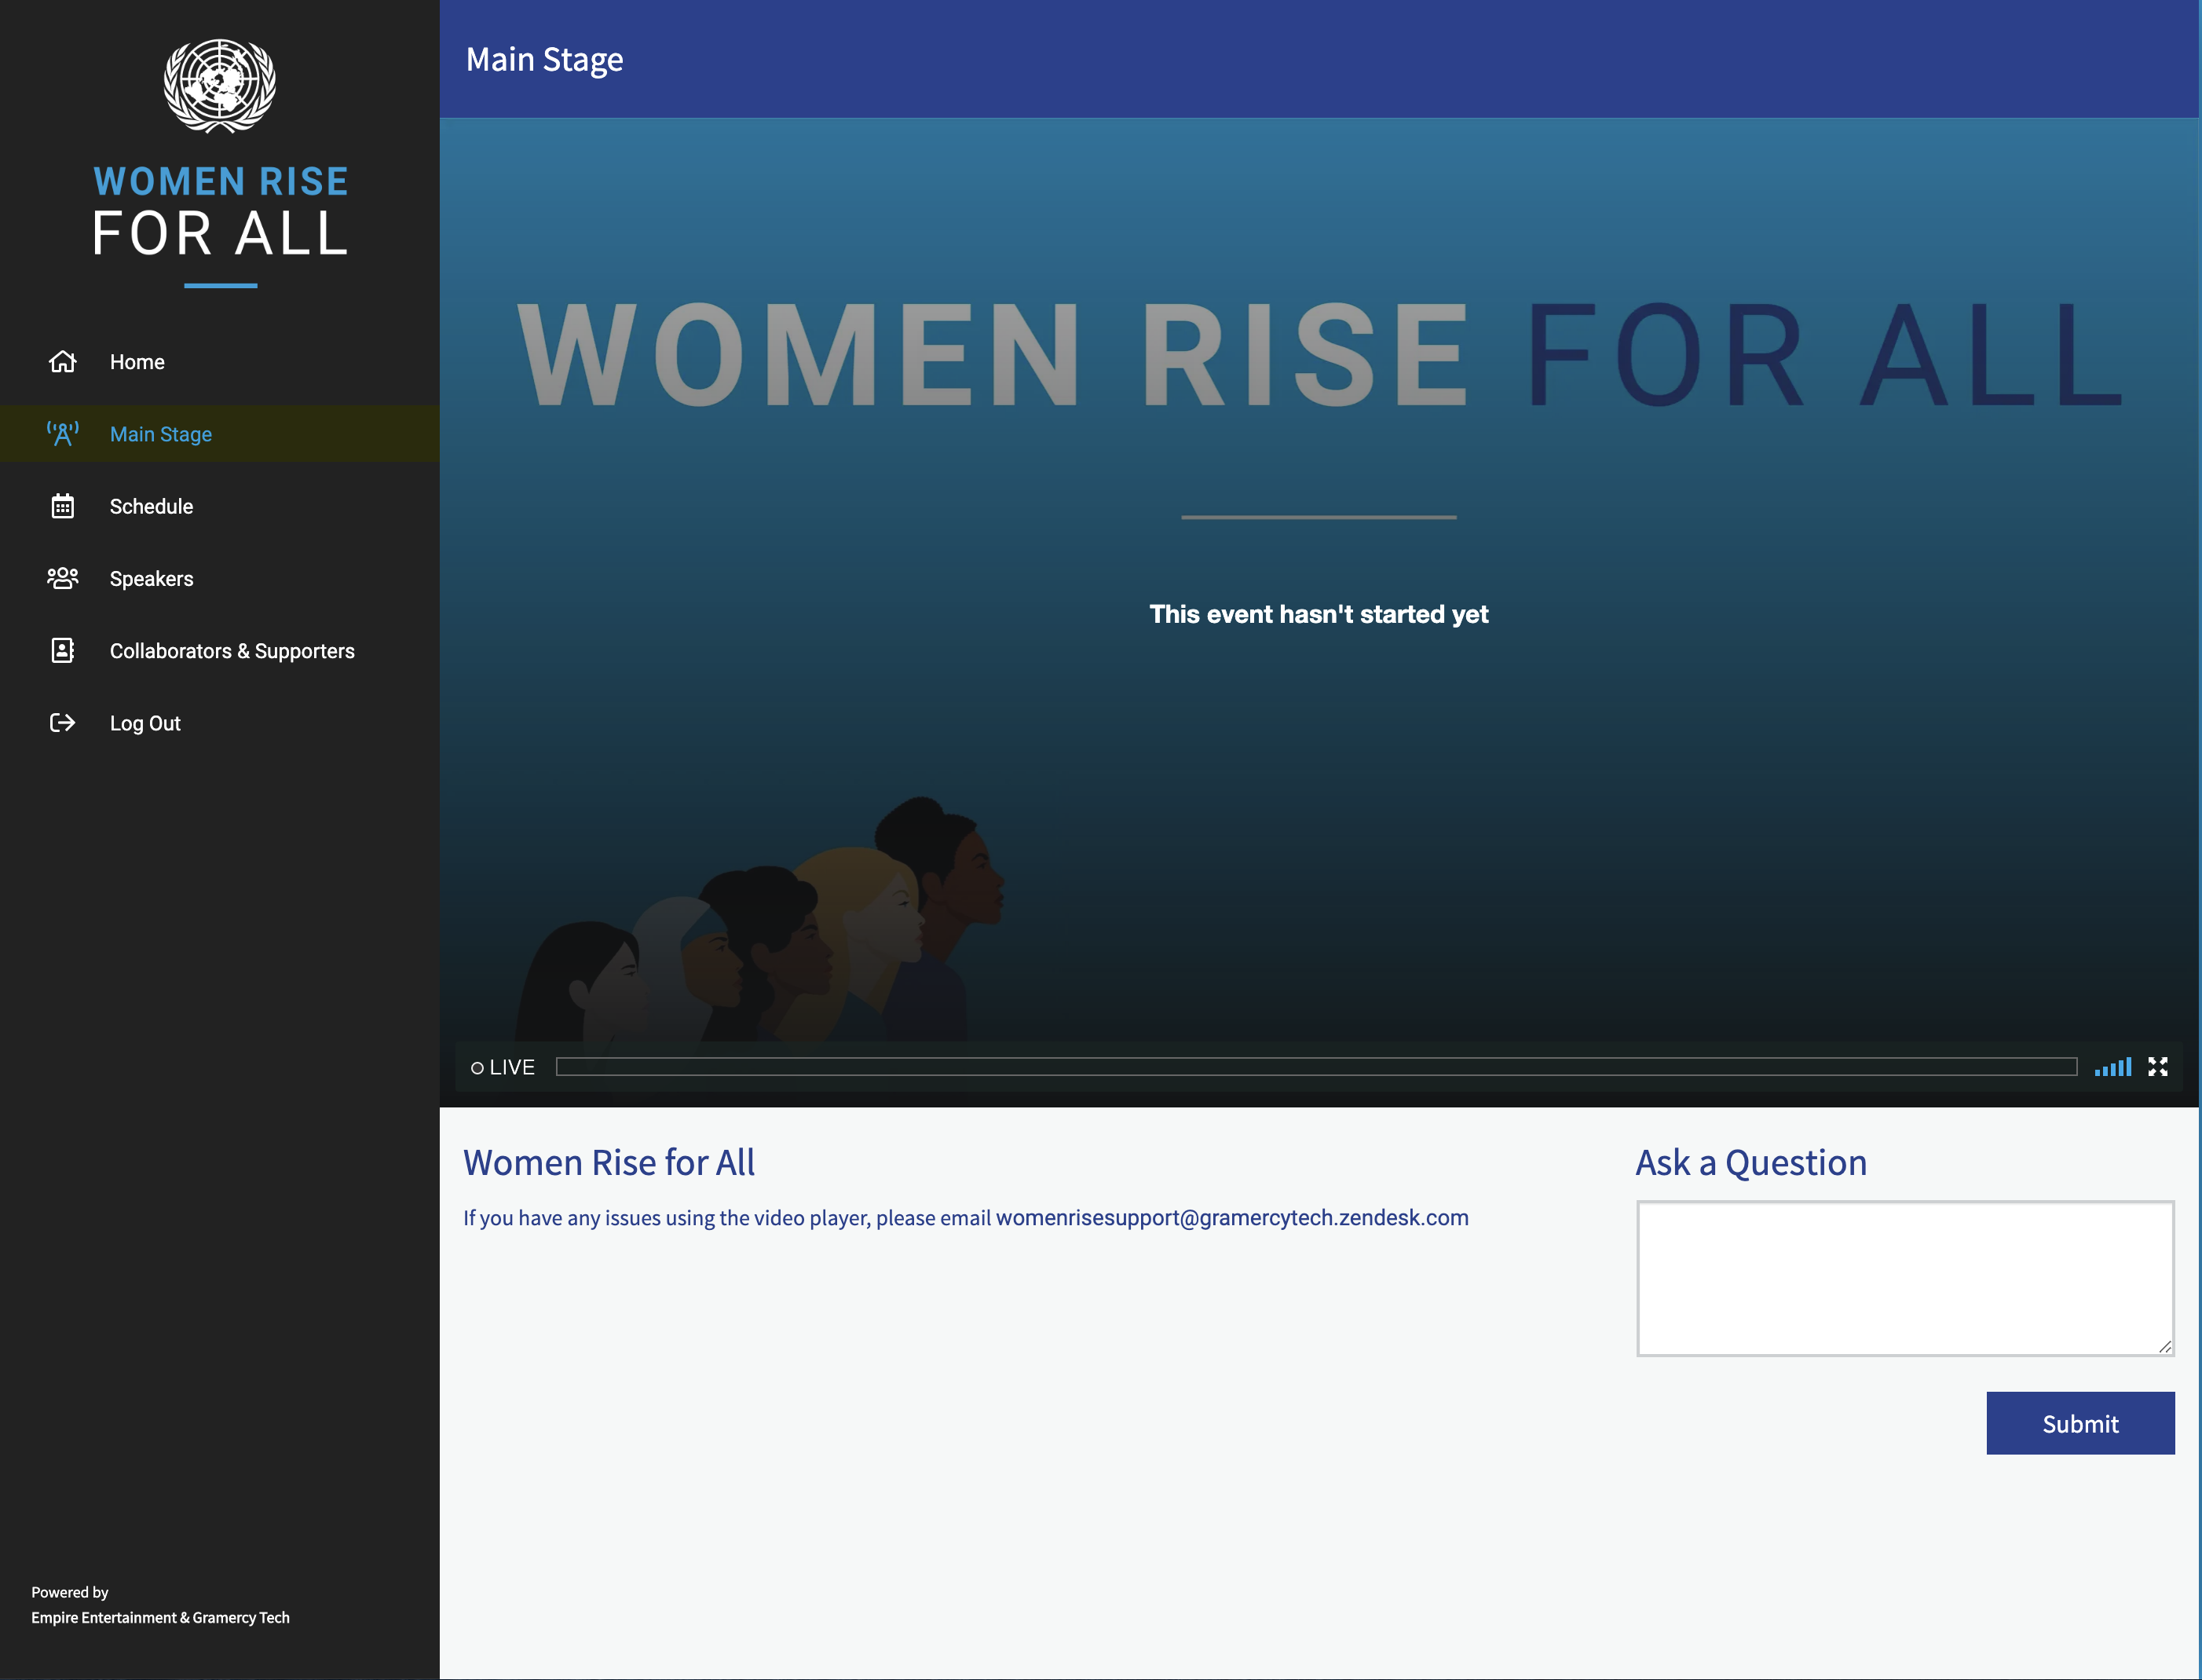Click the Speakers people icon
The height and width of the screenshot is (1680, 2202).
click(x=62, y=578)
